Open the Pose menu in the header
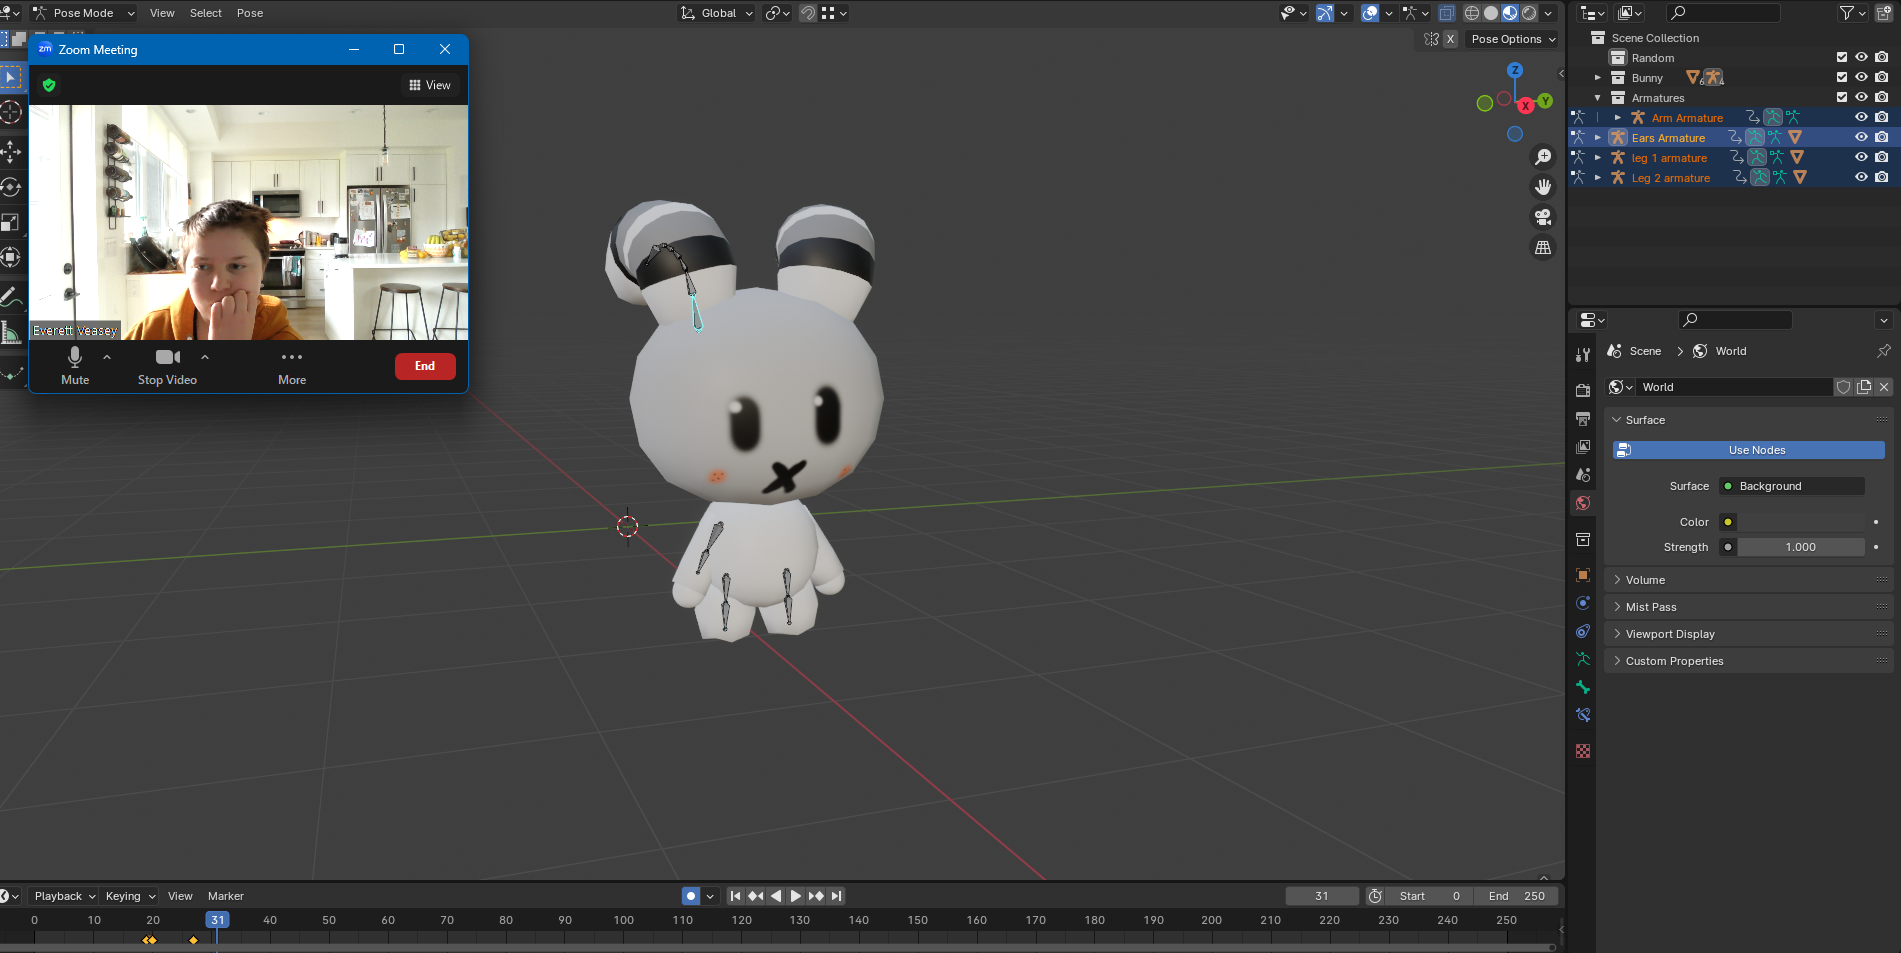 (x=249, y=13)
